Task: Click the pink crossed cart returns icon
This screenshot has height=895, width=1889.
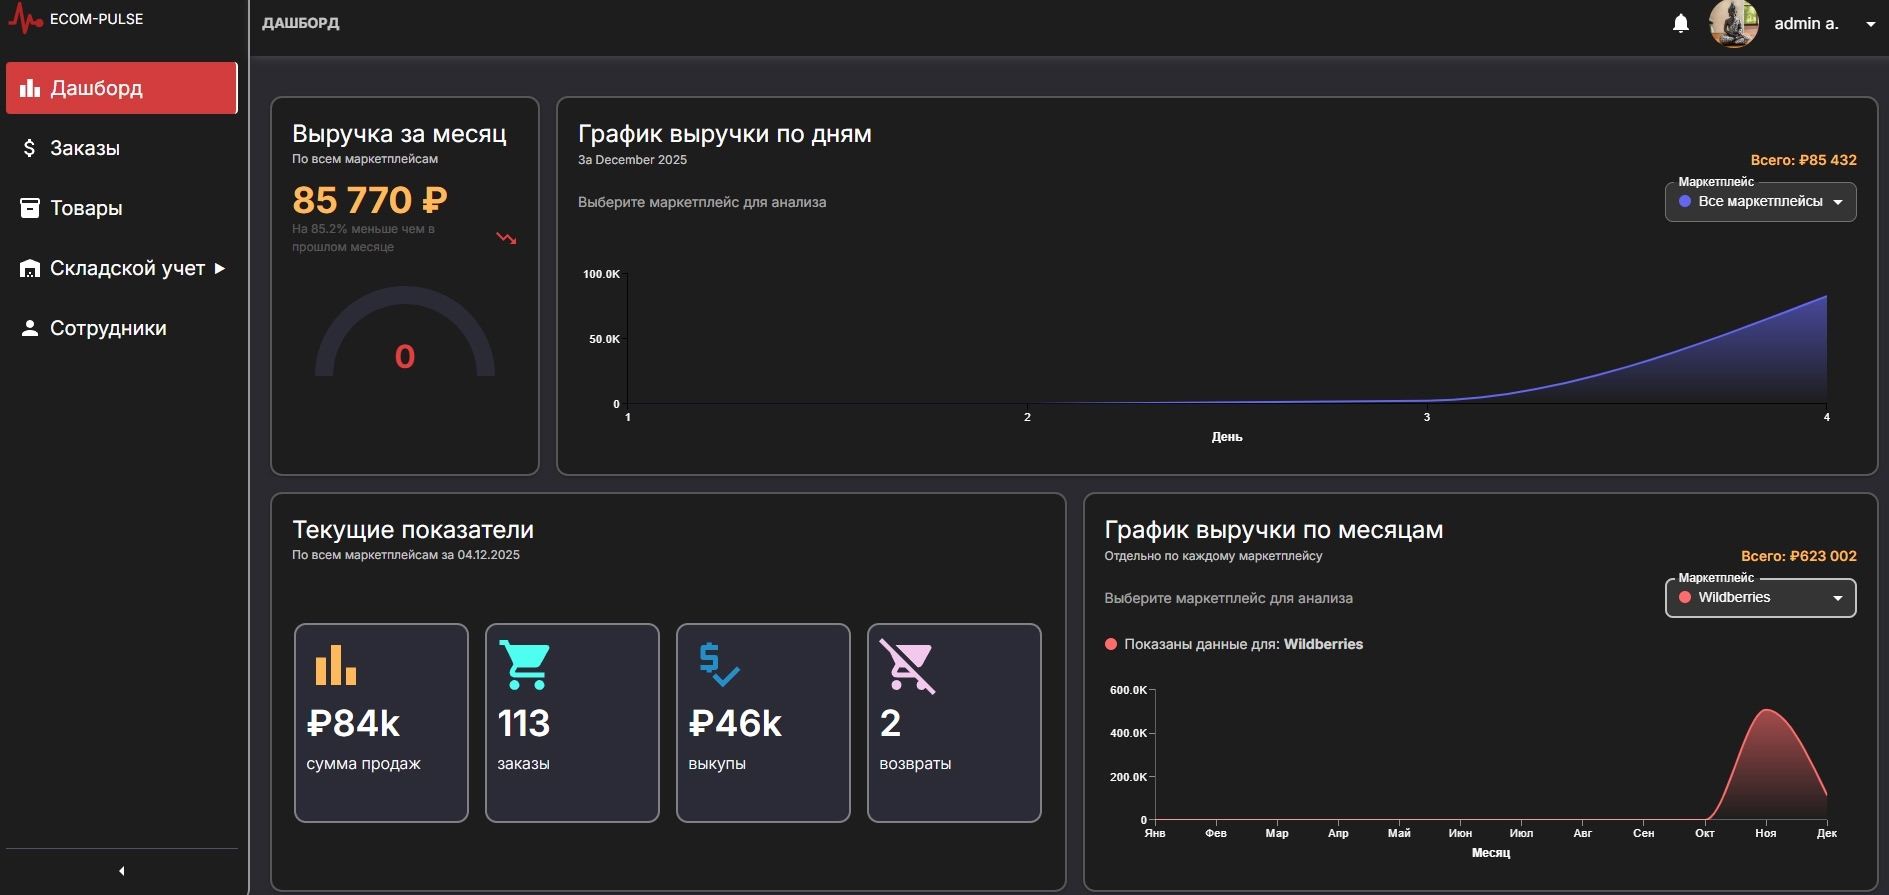Action: (x=908, y=666)
